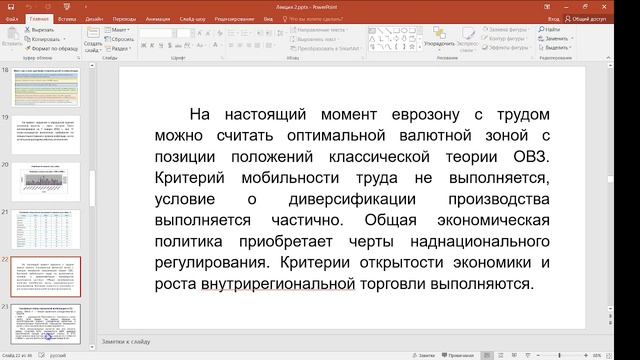Select slide 20 thumbnail with chart
This screenshot has width=640, height=360.
(46, 182)
